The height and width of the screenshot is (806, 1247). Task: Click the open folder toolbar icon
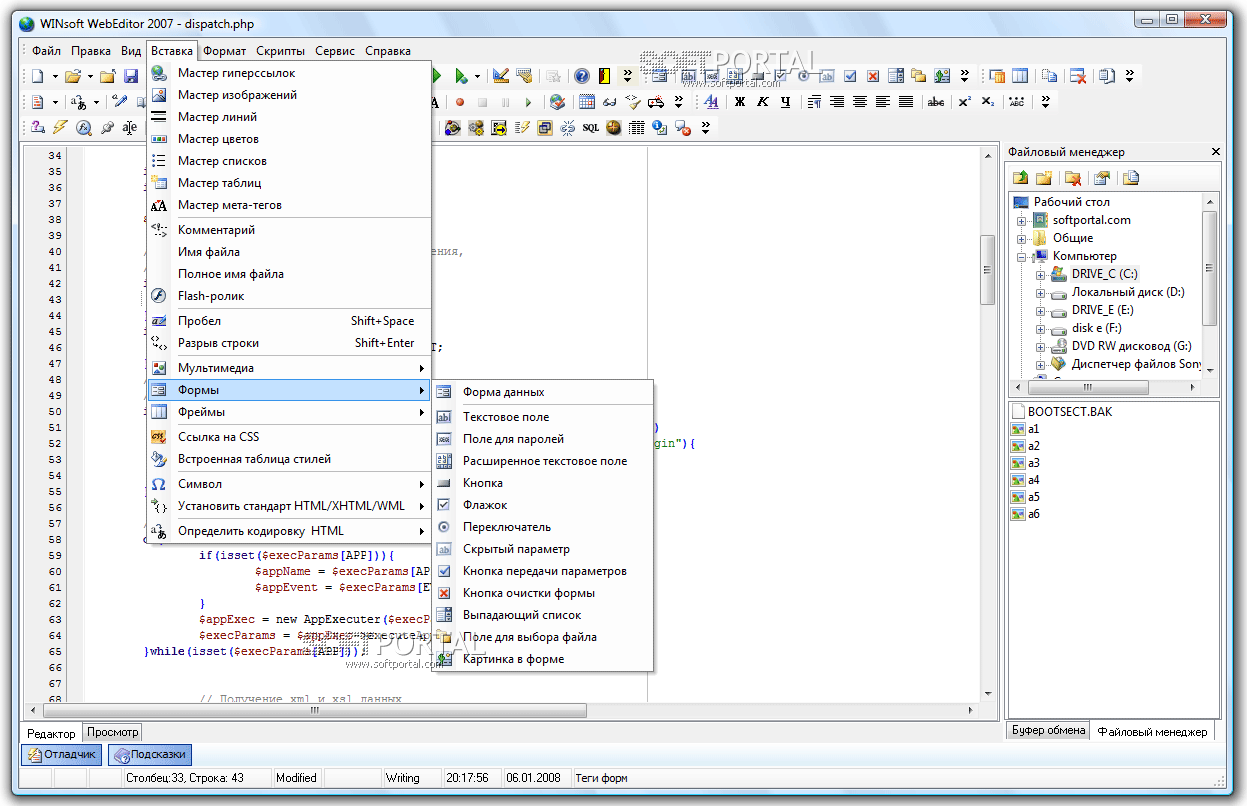pyautogui.click(x=73, y=76)
